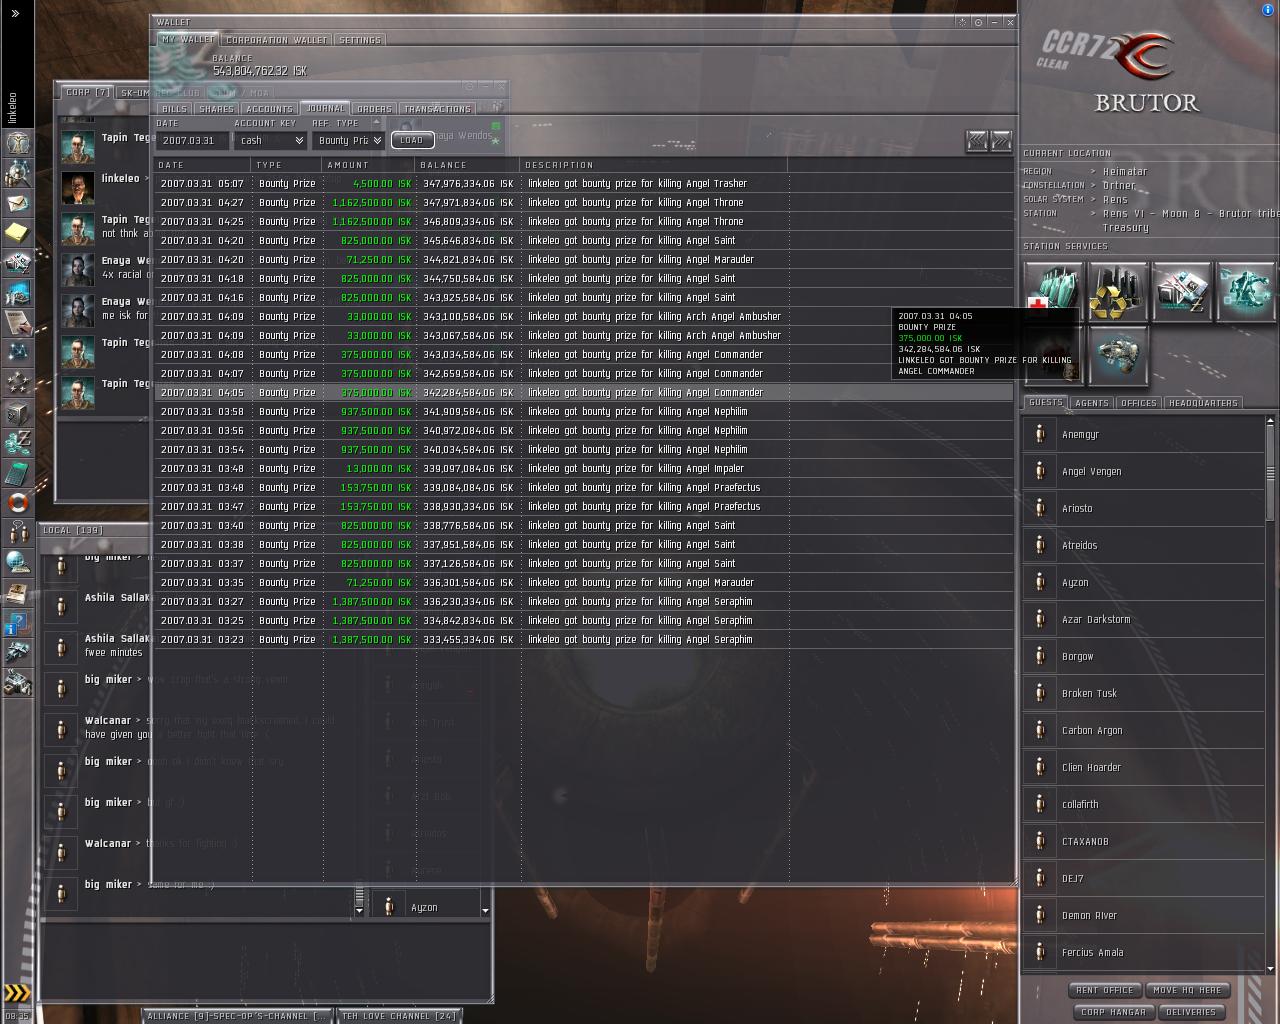The height and width of the screenshot is (1024, 1280).
Task: Click the 4,500.00 ISK amount cell
Action: coord(382,184)
